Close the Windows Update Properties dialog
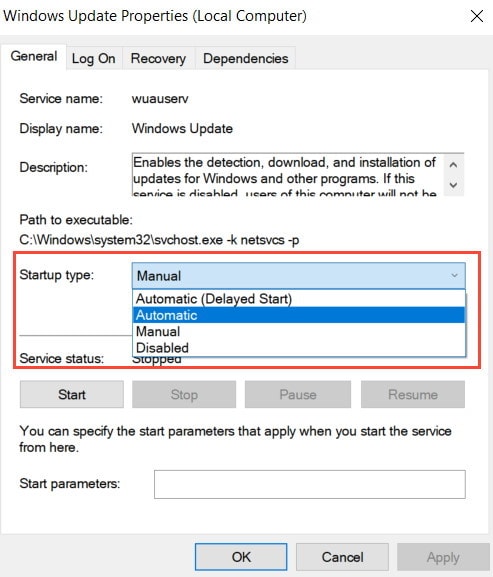 coord(477,16)
